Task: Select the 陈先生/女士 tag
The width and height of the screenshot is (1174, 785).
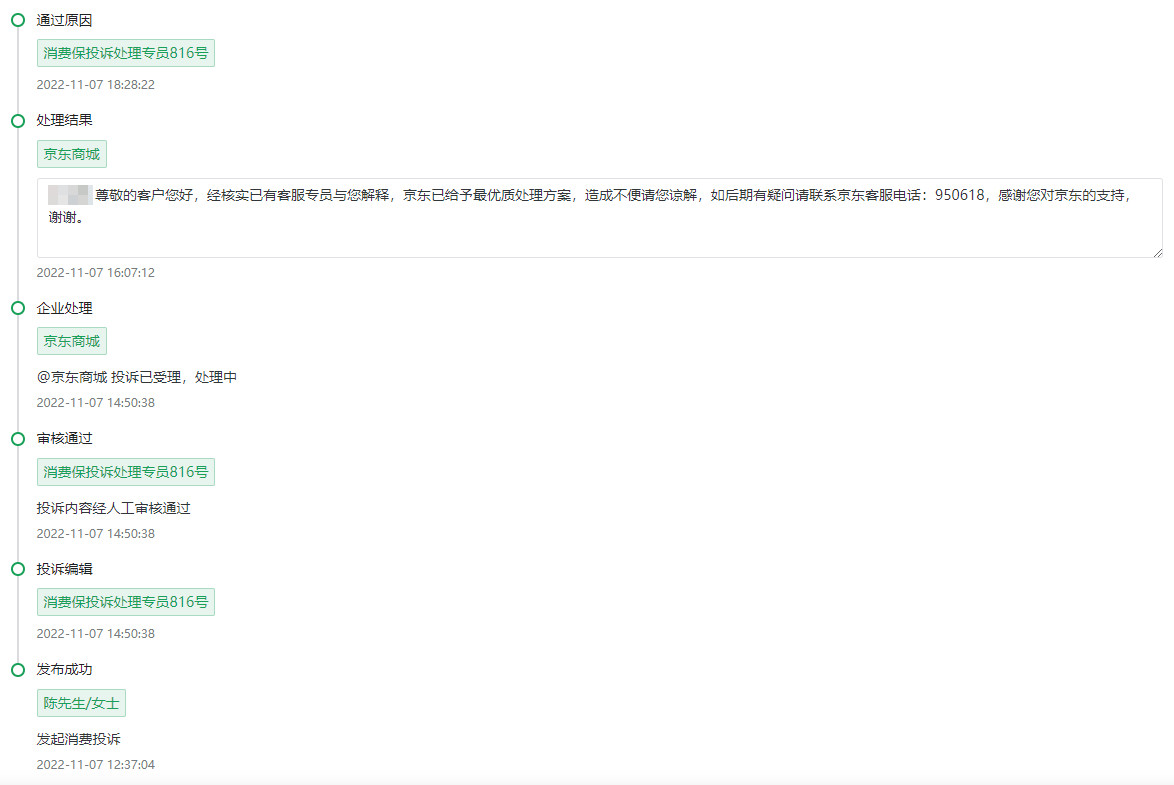Action: pyautogui.click(x=81, y=703)
